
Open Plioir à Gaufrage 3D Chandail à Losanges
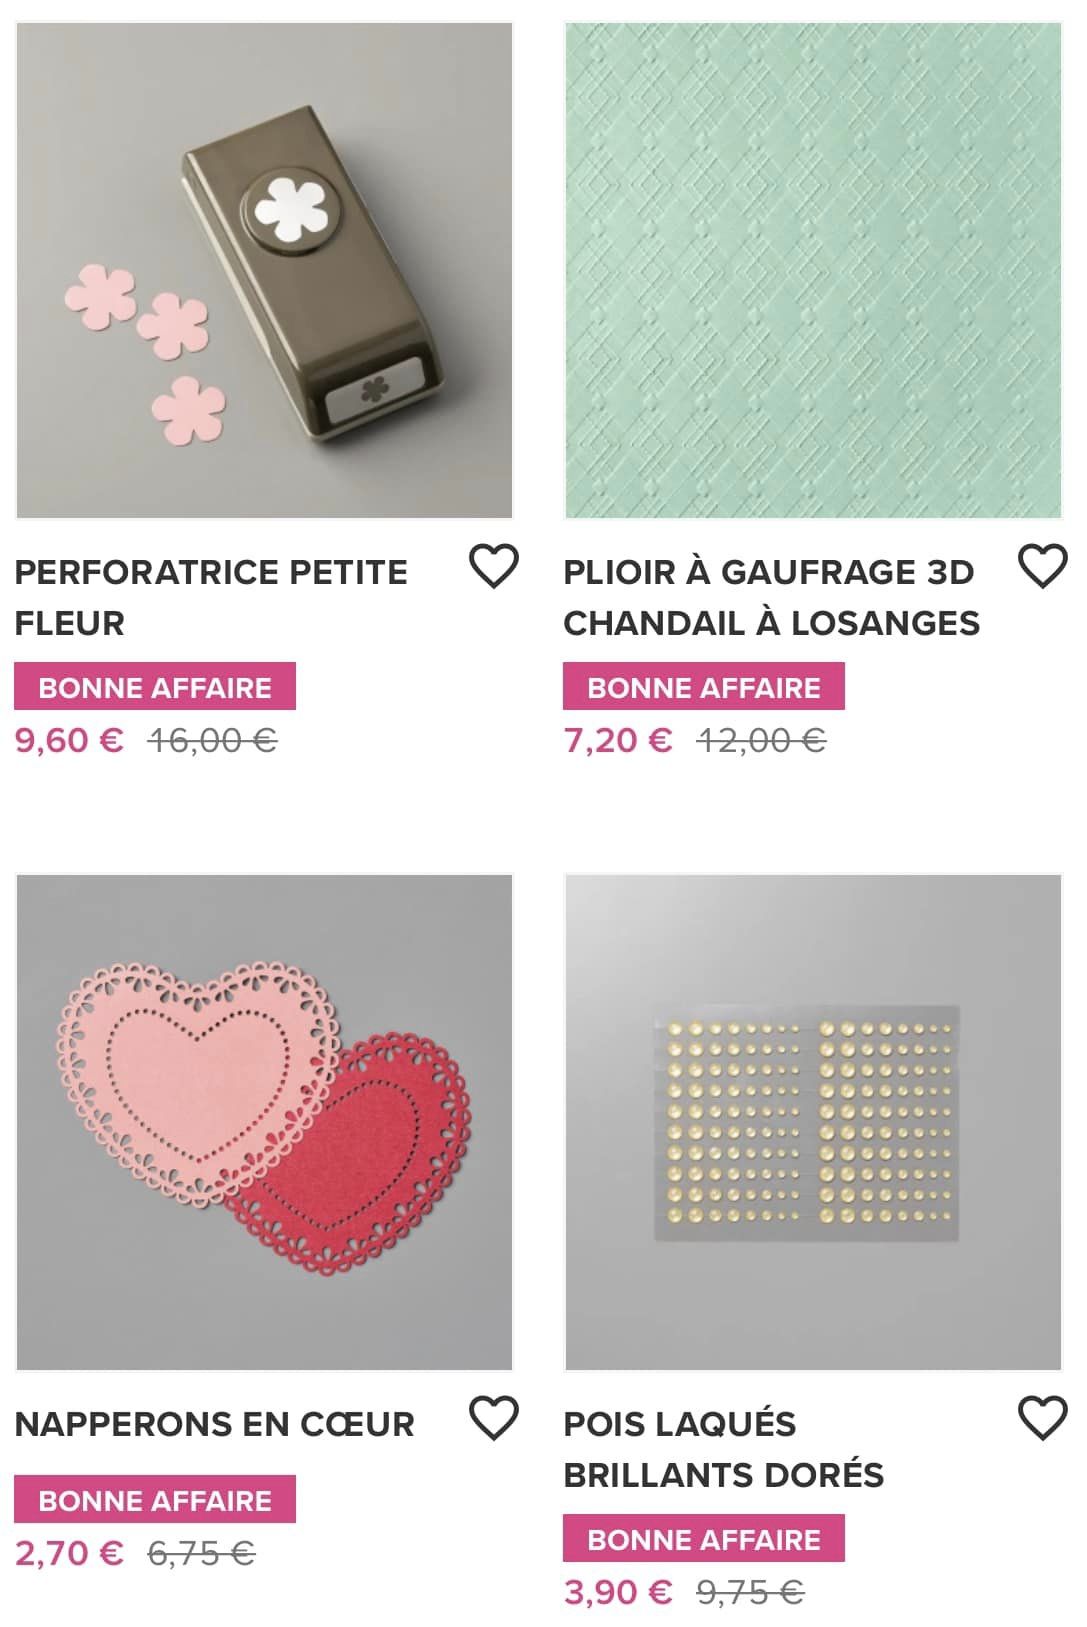click(x=771, y=597)
